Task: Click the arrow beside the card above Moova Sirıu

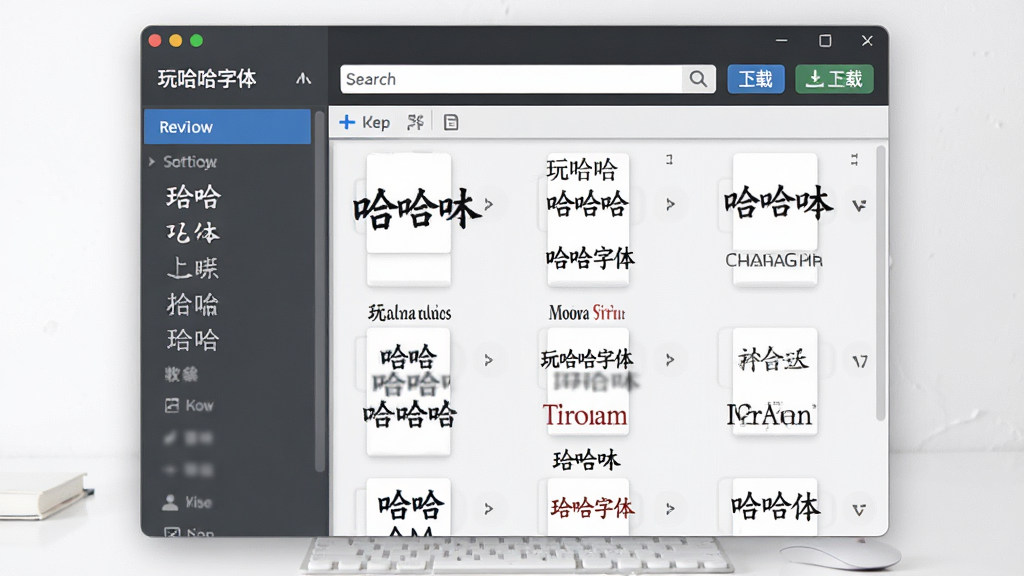Action: (x=670, y=204)
